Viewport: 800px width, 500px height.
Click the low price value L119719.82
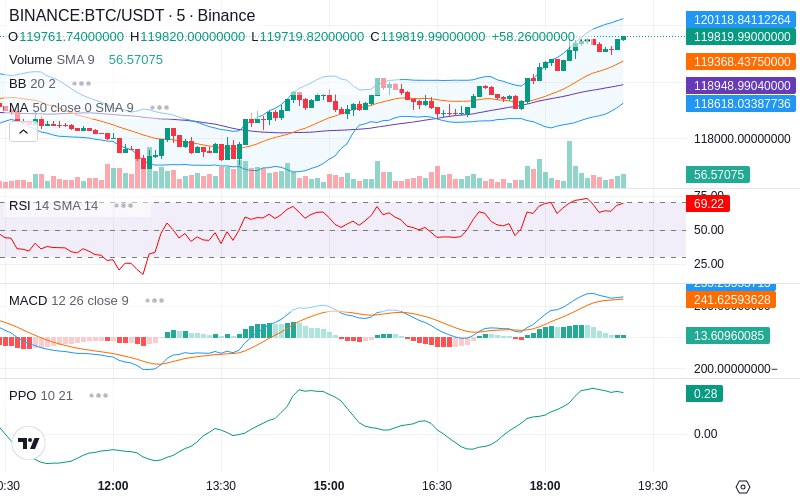click(308, 37)
